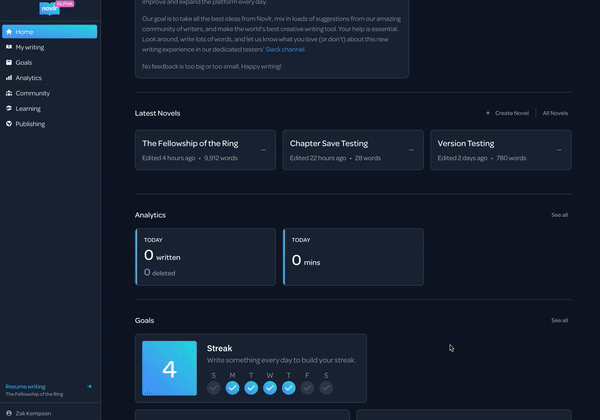Click the Goals calendar icon
The height and width of the screenshot is (420, 600).
pos(9,62)
